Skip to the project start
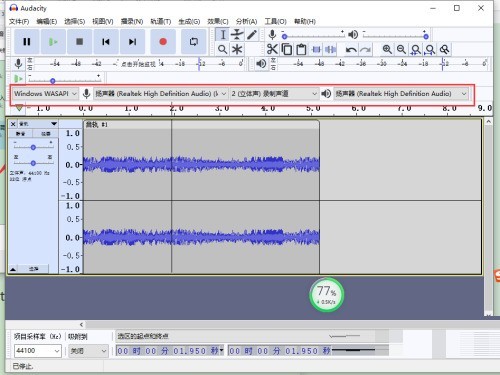Screen dimensions: 500x375 106,42
